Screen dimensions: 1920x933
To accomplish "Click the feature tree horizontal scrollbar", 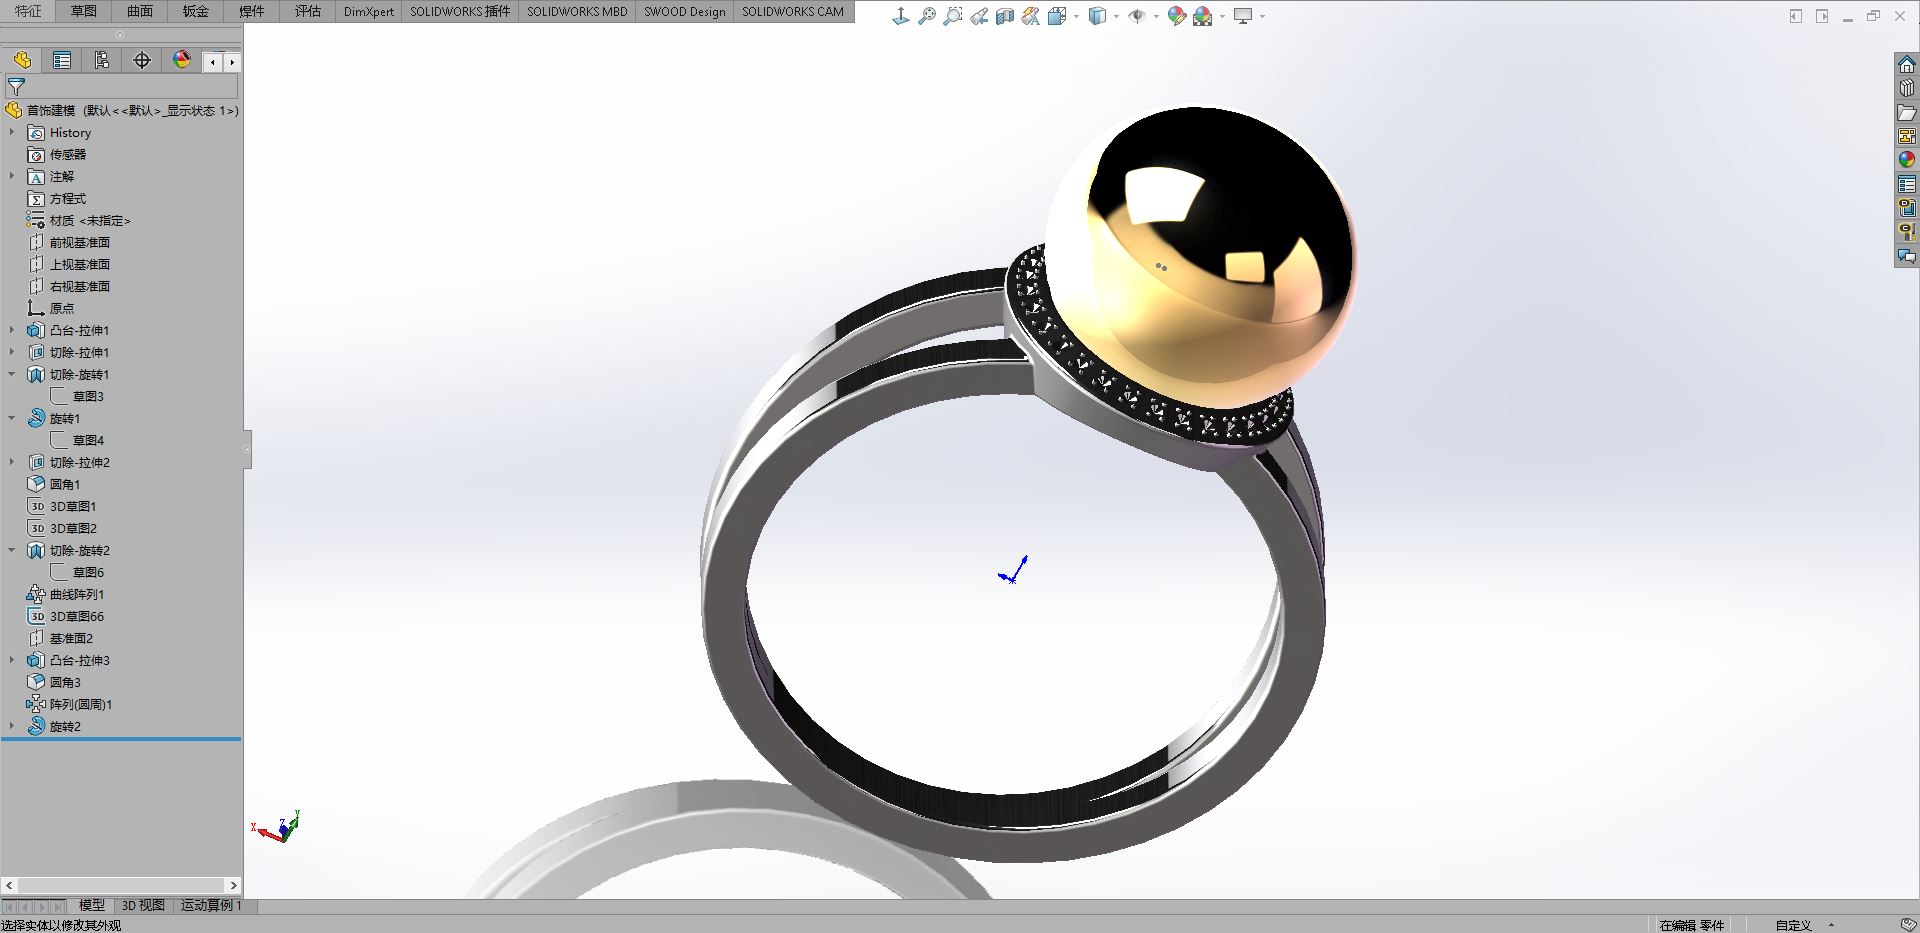I will [x=121, y=885].
